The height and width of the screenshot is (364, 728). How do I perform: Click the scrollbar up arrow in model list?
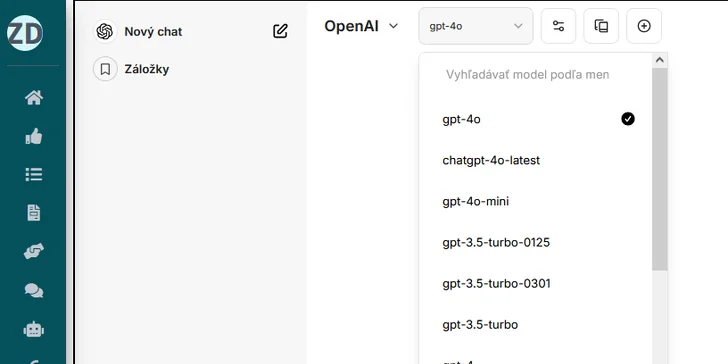click(659, 60)
